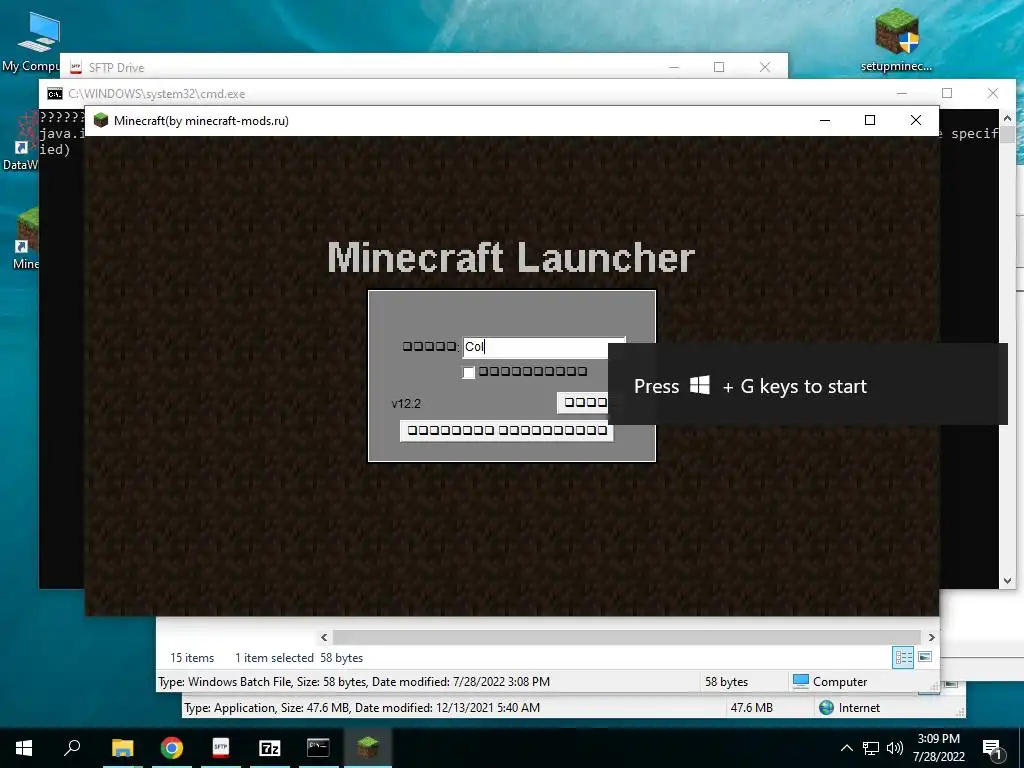Maximize the SFTP Drive window
1024x768 pixels.
click(719, 67)
